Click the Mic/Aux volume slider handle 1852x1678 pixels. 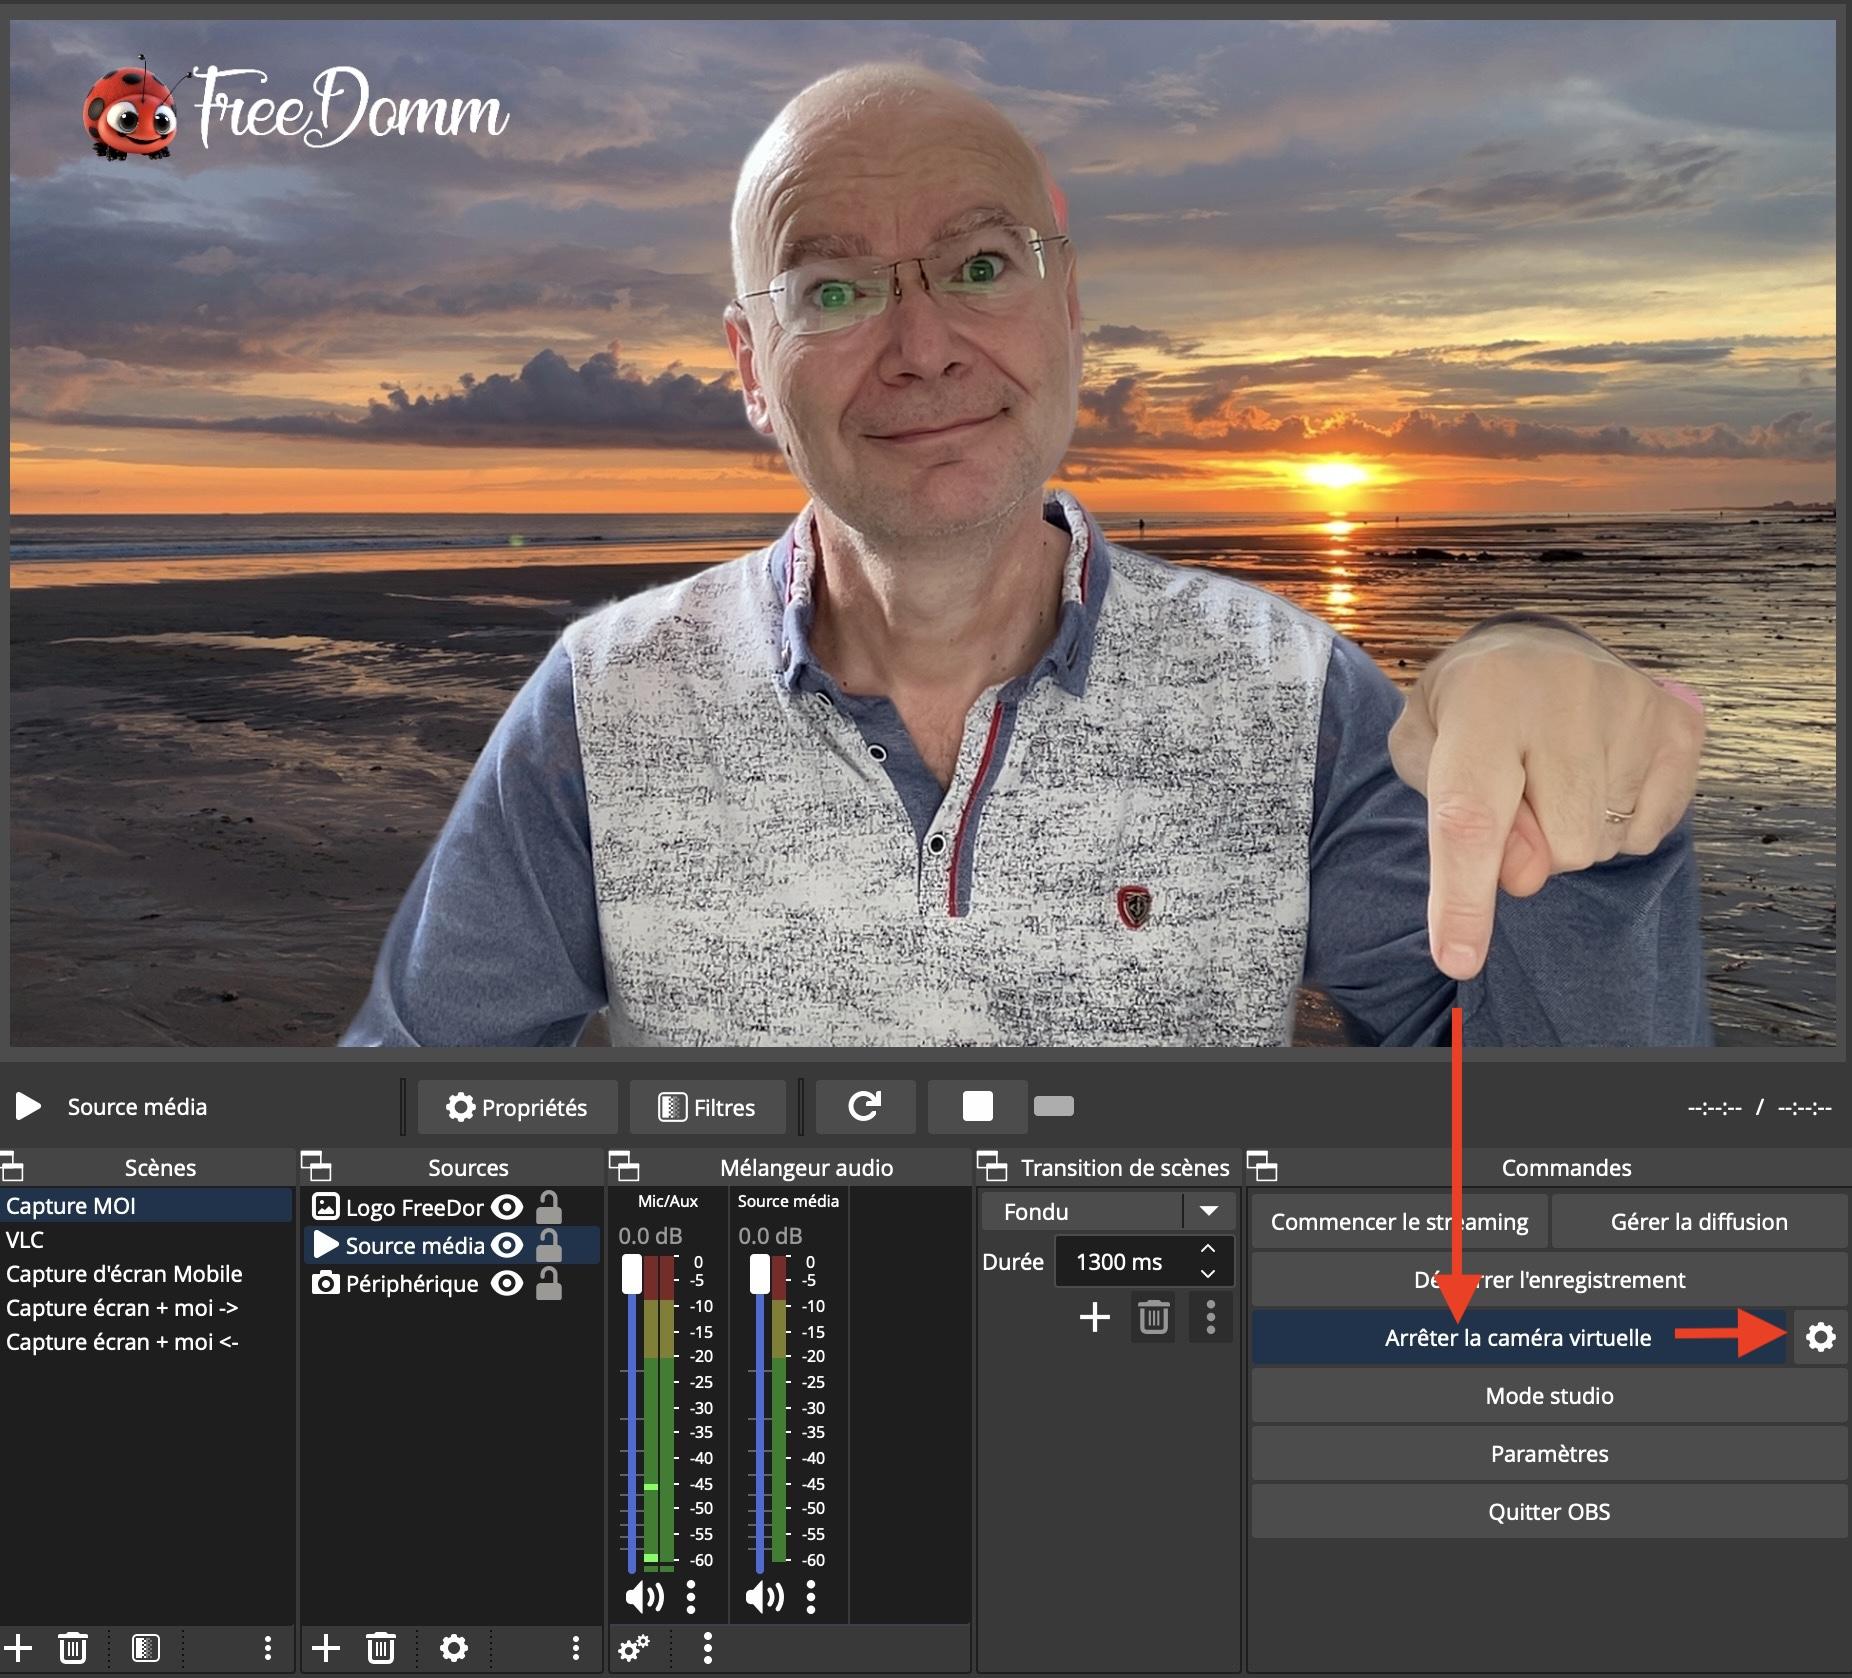[632, 1274]
